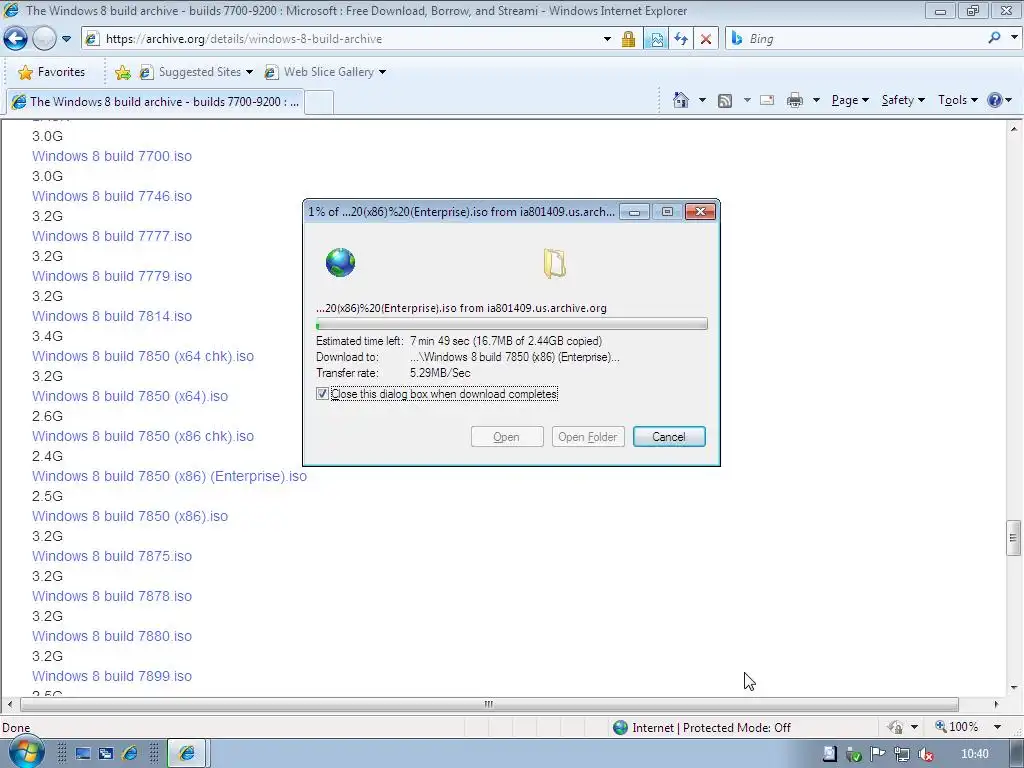Open Windows 8 build 7700.iso link
This screenshot has width=1024, height=768.
tap(112, 156)
